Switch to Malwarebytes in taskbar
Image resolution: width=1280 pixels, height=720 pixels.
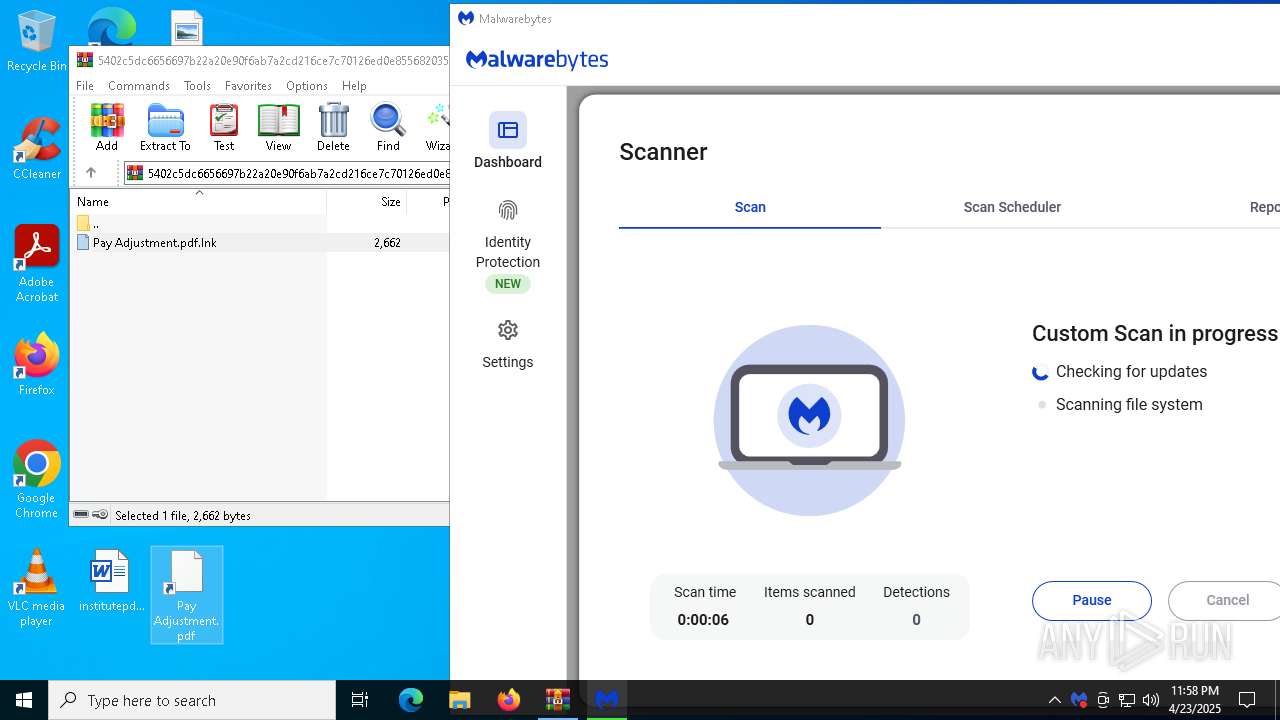tap(607, 700)
